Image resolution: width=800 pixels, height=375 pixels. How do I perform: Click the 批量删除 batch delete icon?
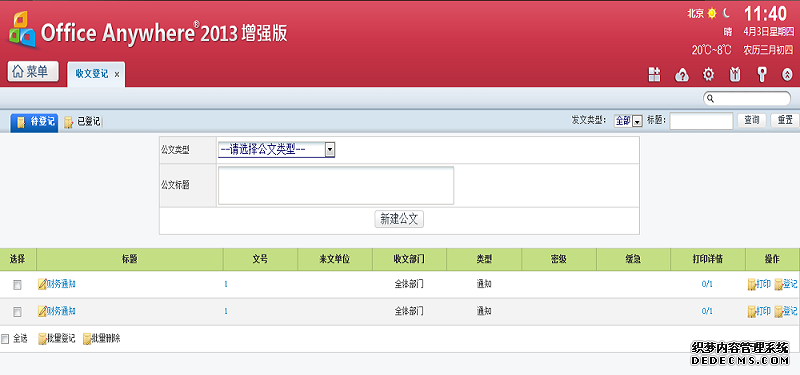[x=87, y=339]
